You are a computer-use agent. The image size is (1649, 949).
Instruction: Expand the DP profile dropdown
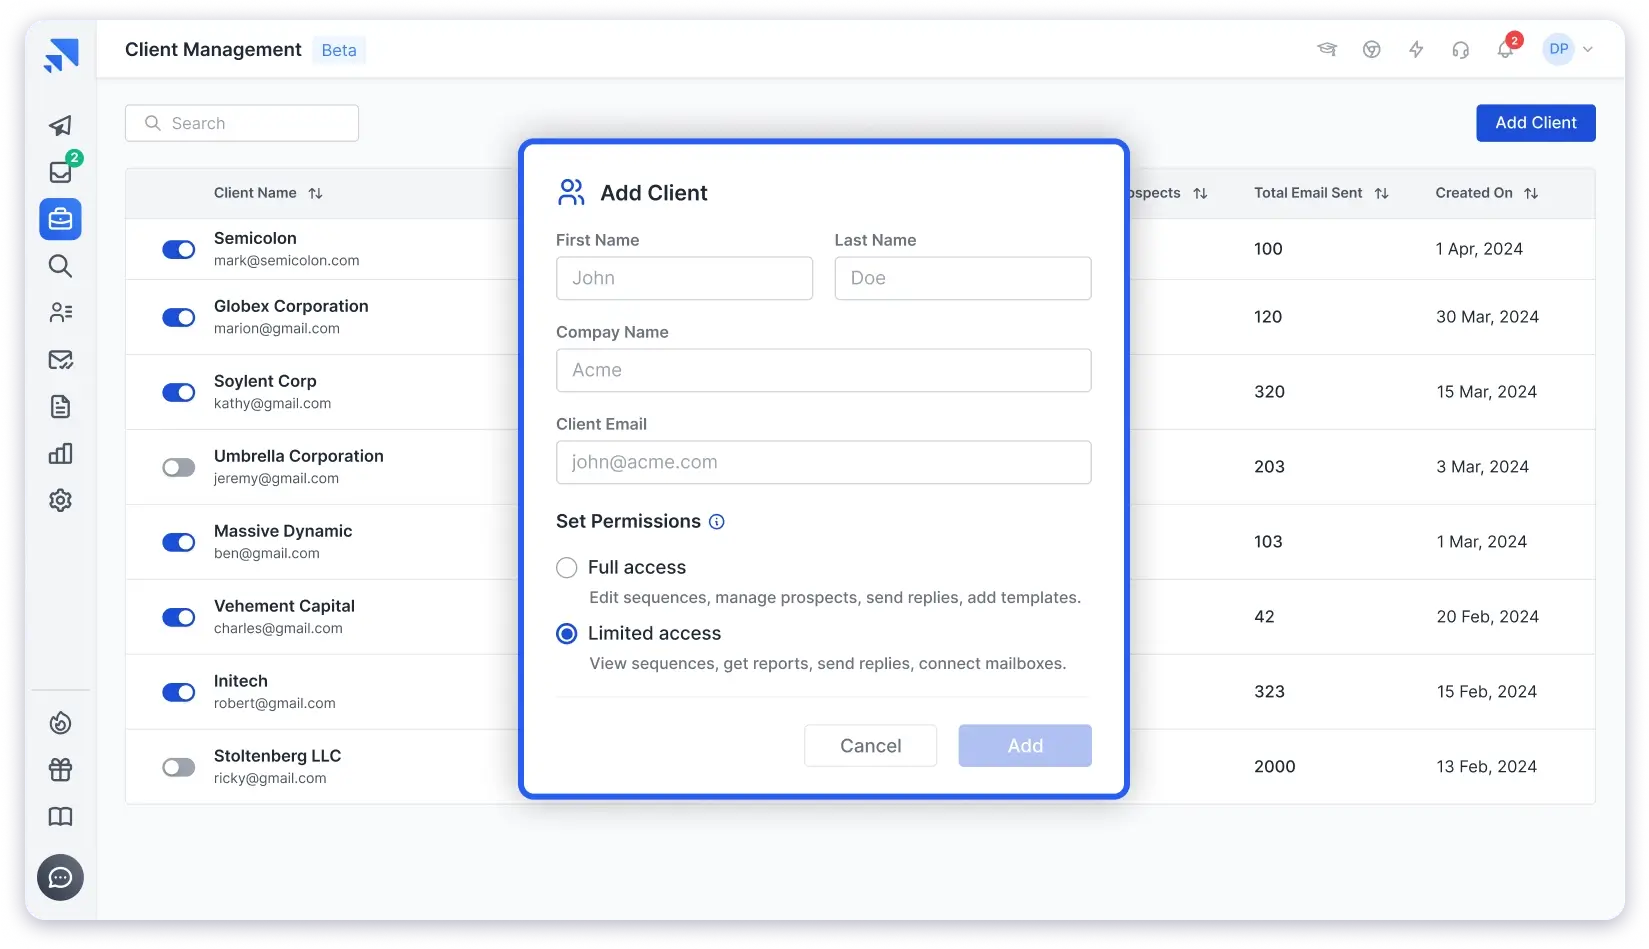coord(1568,49)
